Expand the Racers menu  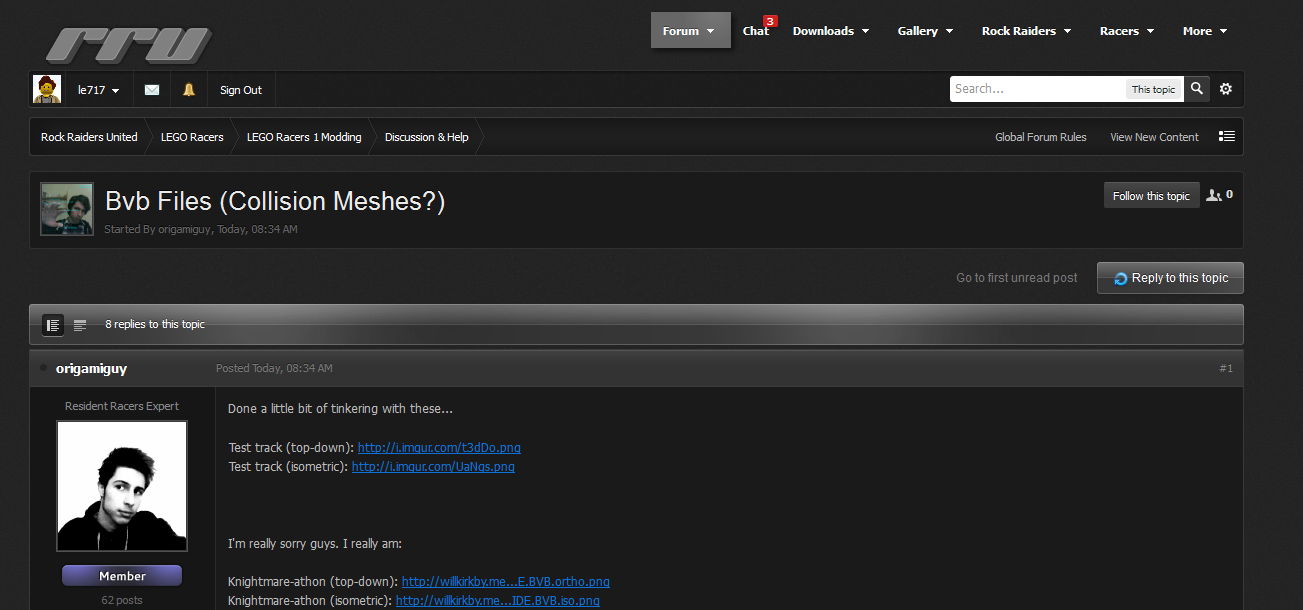click(1127, 31)
